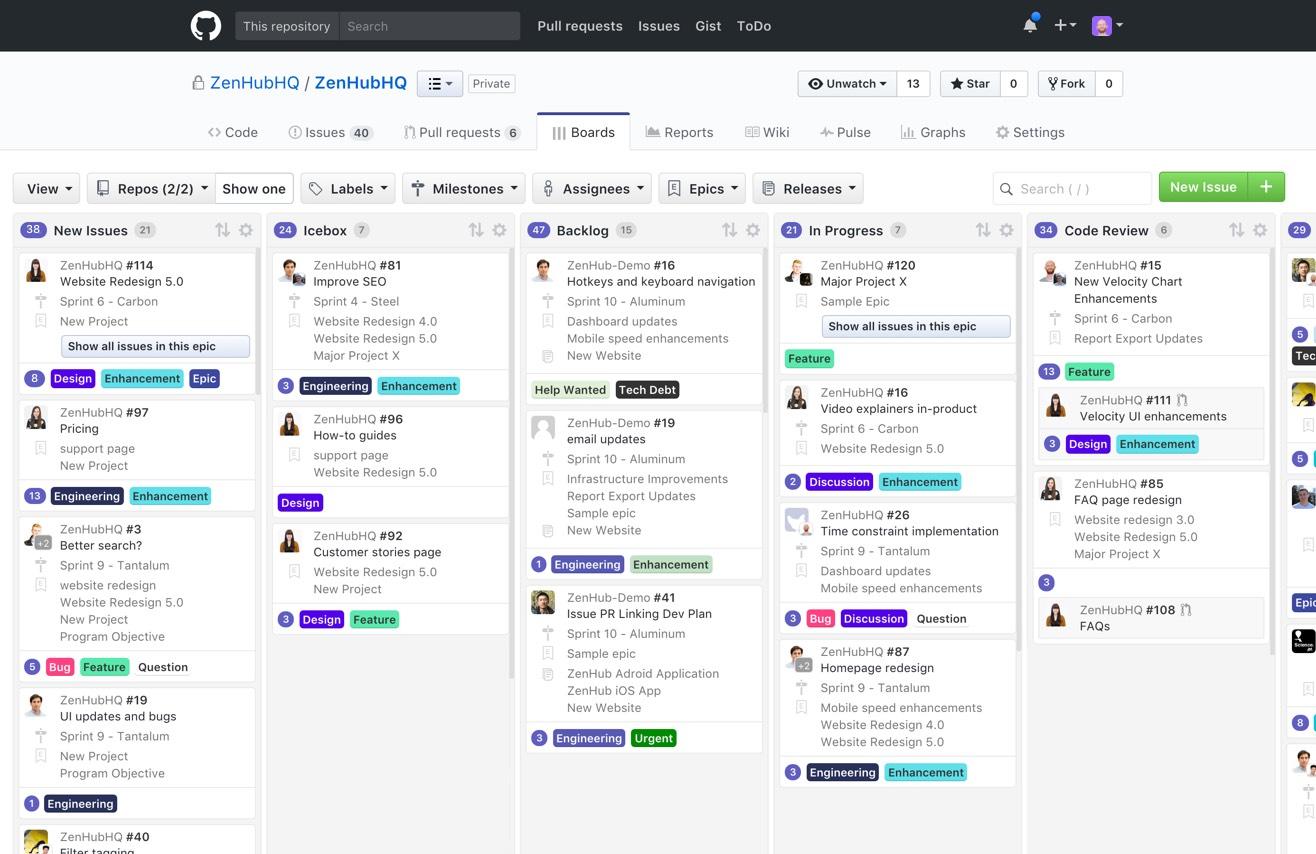
Task: Click the This repository search scope
Action: coord(286,26)
